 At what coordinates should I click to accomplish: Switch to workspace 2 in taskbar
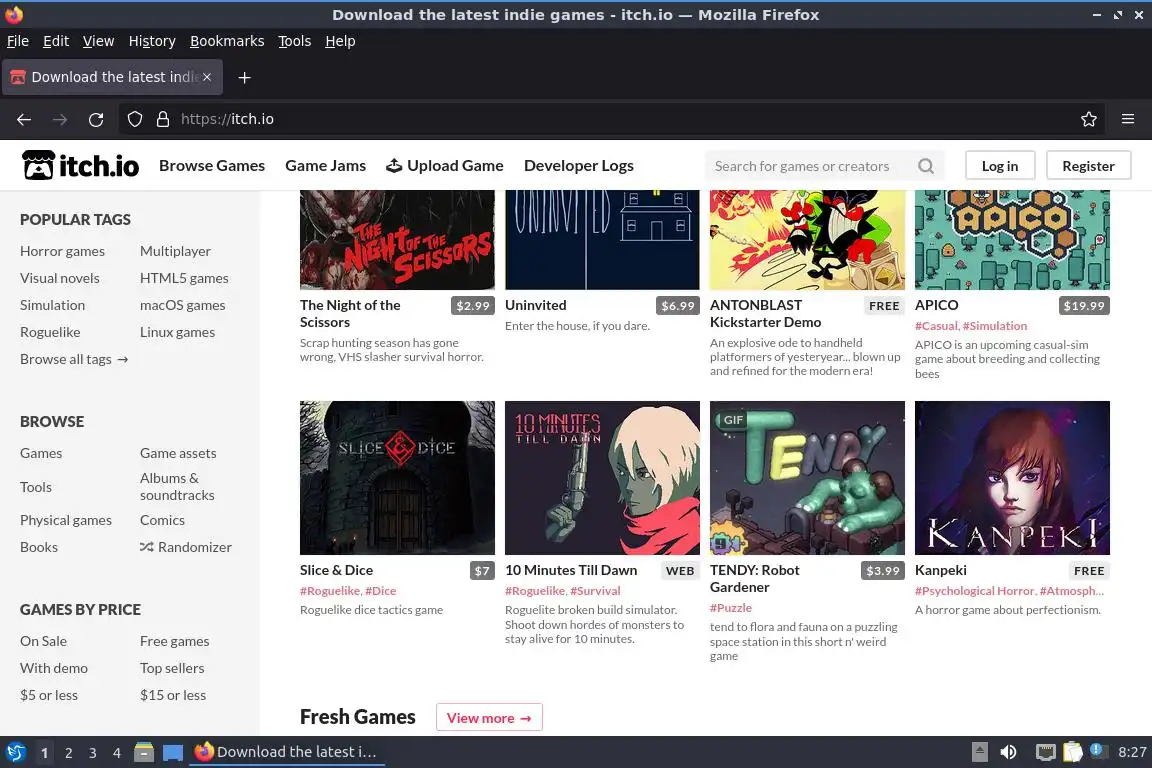(x=68, y=753)
